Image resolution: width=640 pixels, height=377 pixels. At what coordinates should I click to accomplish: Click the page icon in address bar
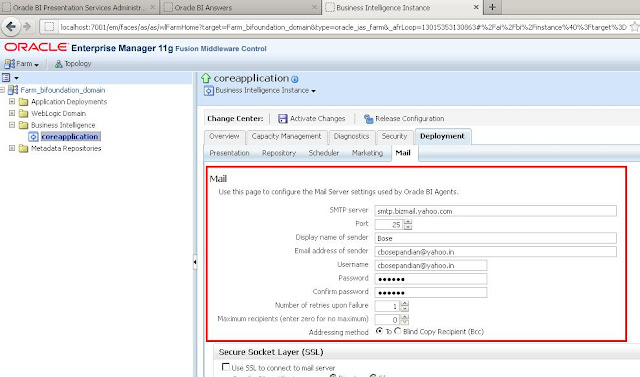pos(49,27)
